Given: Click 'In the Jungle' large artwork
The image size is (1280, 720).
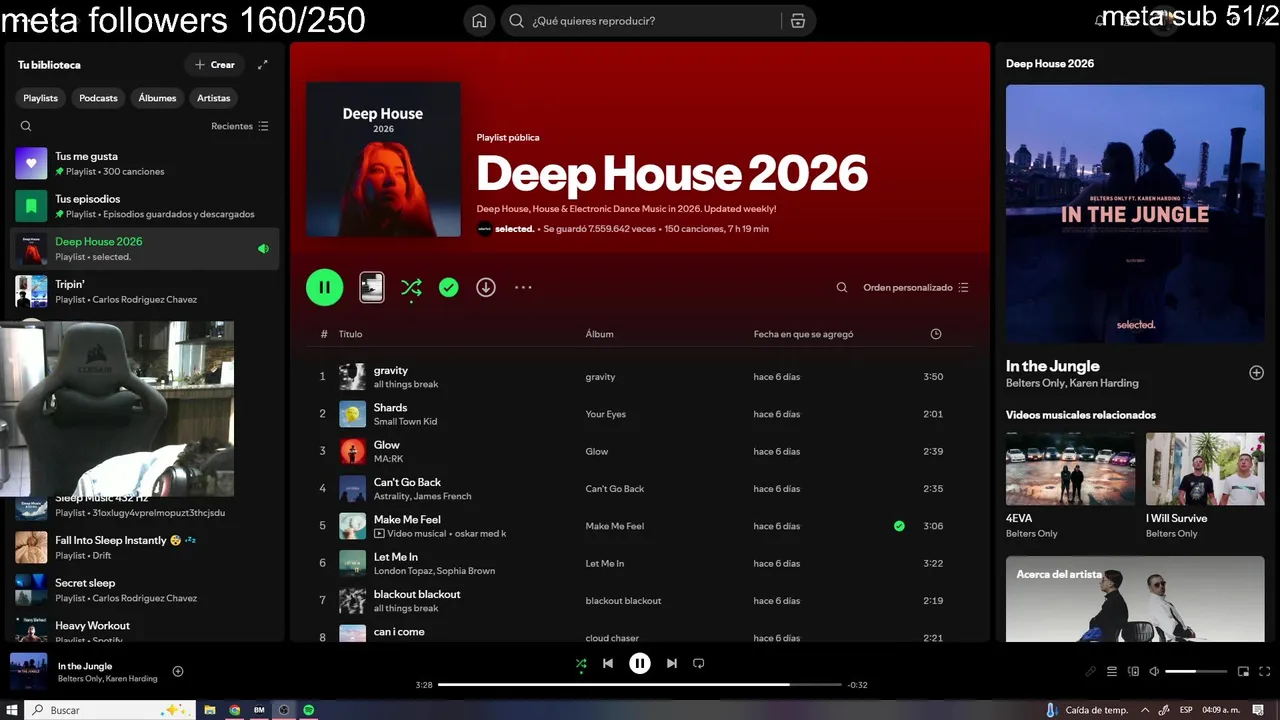Looking at the screenshot, I should click(1135, 214).
